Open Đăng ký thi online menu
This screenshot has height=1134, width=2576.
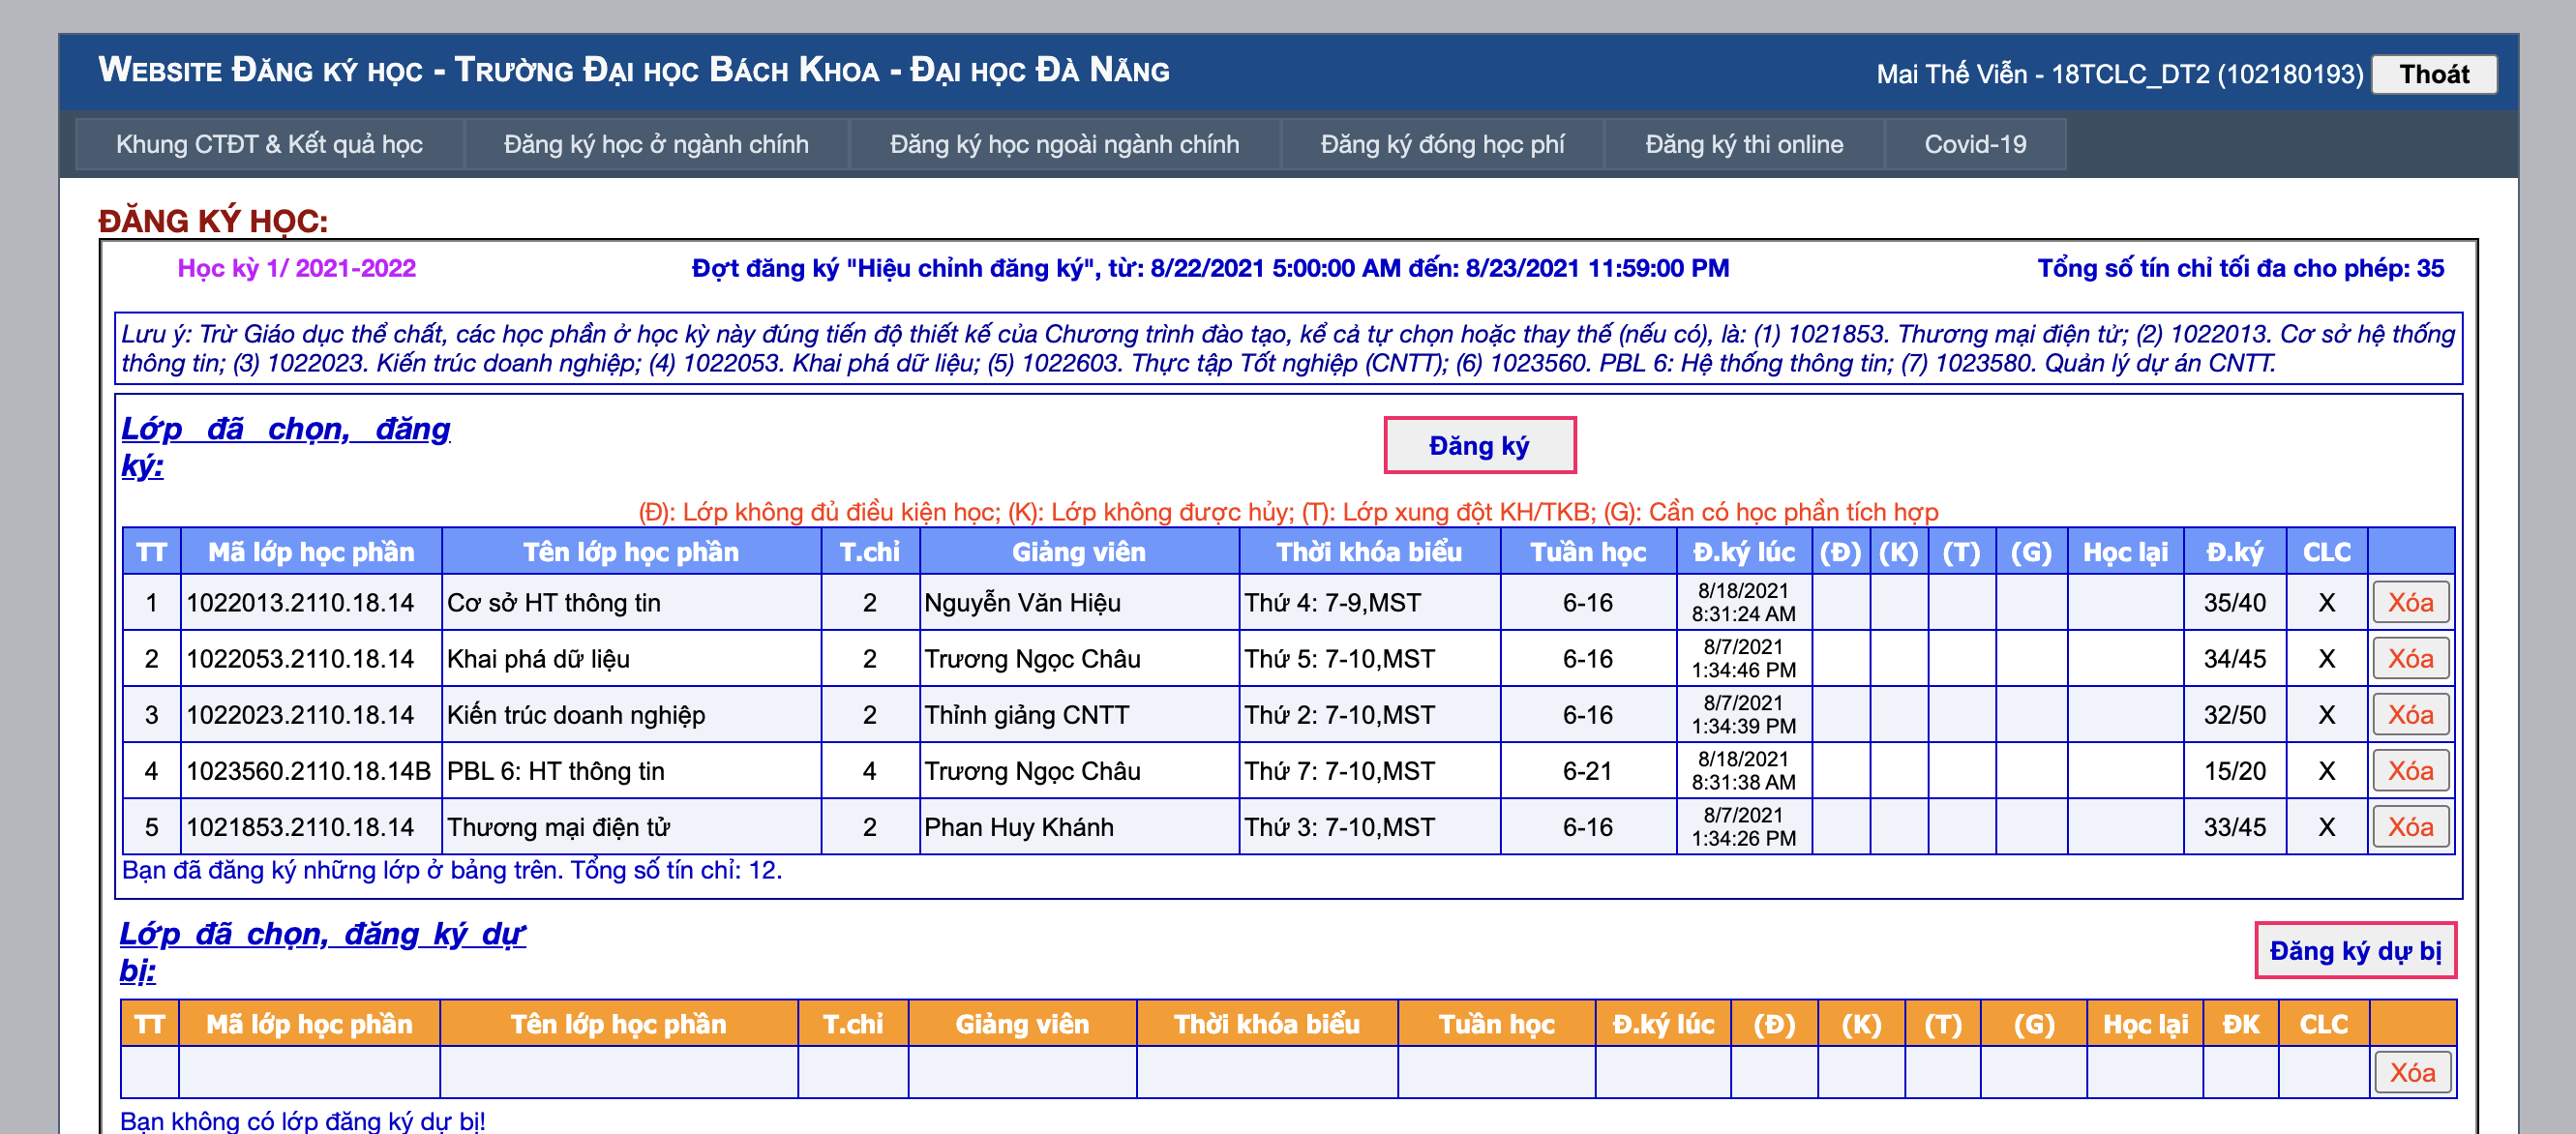1744,144
